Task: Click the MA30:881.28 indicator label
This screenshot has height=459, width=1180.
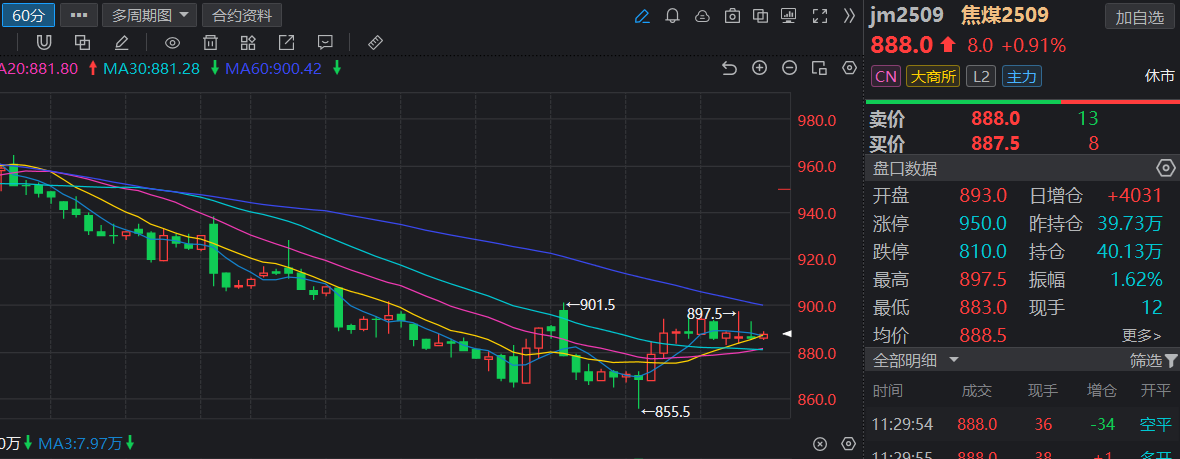Action: [151, 68]
